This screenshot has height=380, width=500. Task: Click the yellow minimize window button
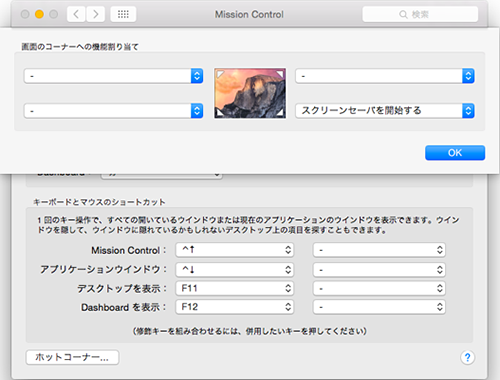coord(39,14)
